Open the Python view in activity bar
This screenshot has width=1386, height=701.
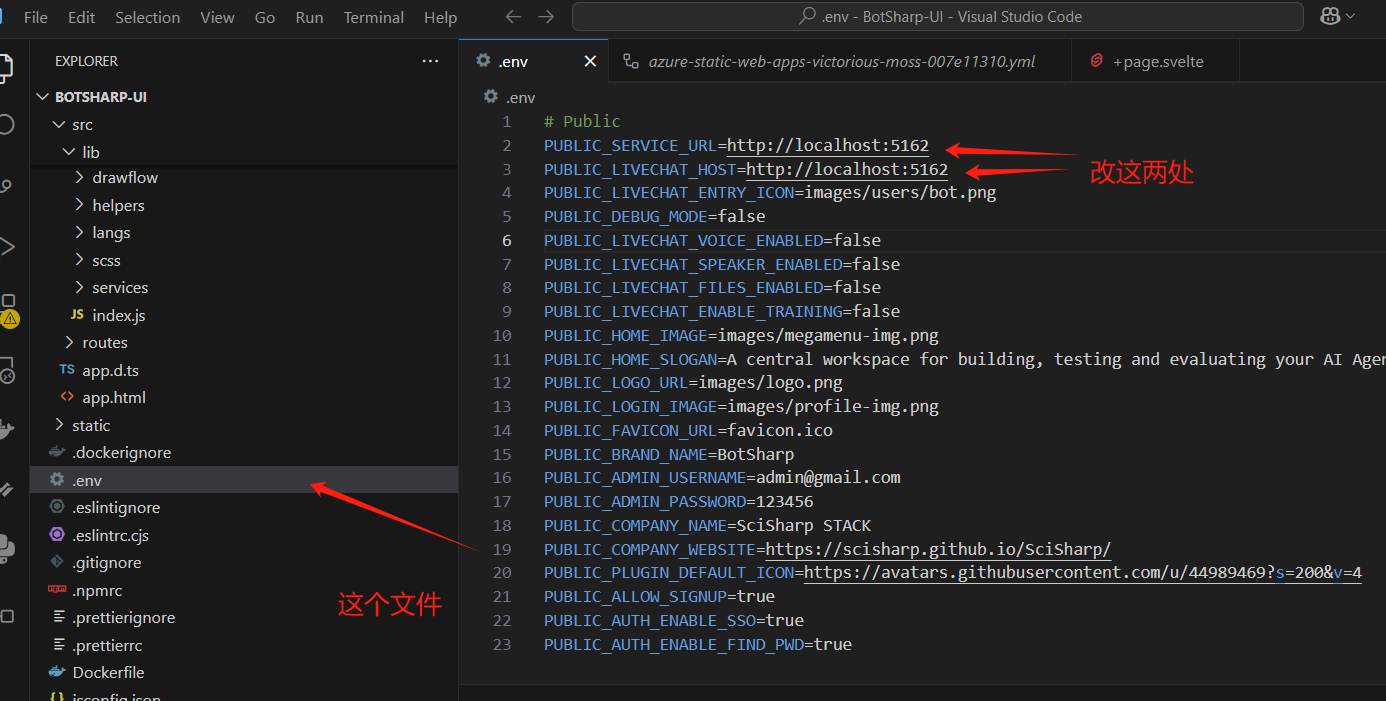tap(5, 547)
